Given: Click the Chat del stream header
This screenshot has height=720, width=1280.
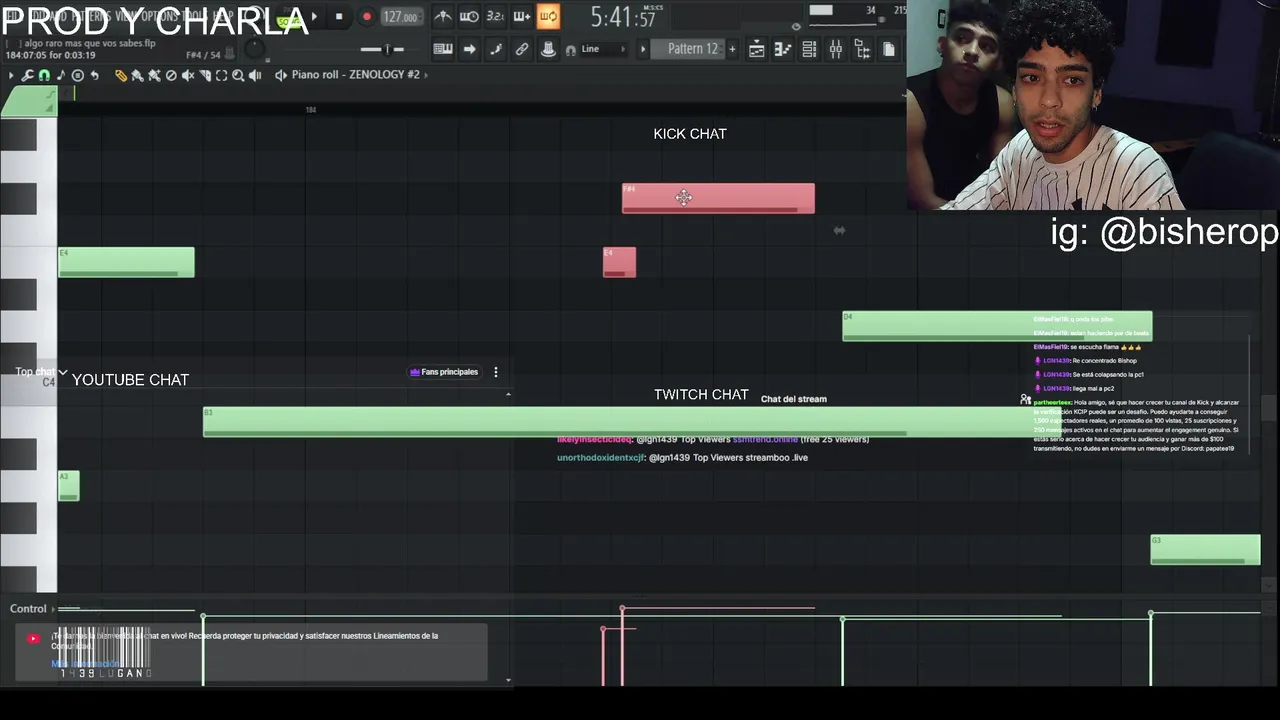Looking at the screenshot, I should [x=794, y=399].
